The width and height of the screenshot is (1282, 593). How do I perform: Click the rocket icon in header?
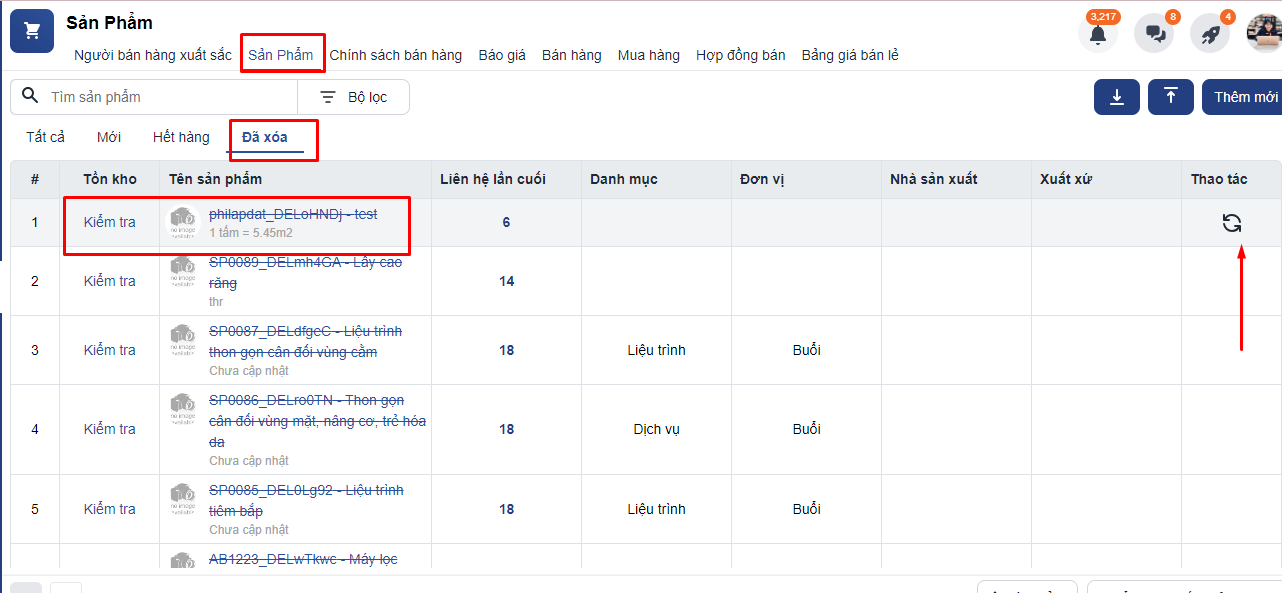(1210, 34)
